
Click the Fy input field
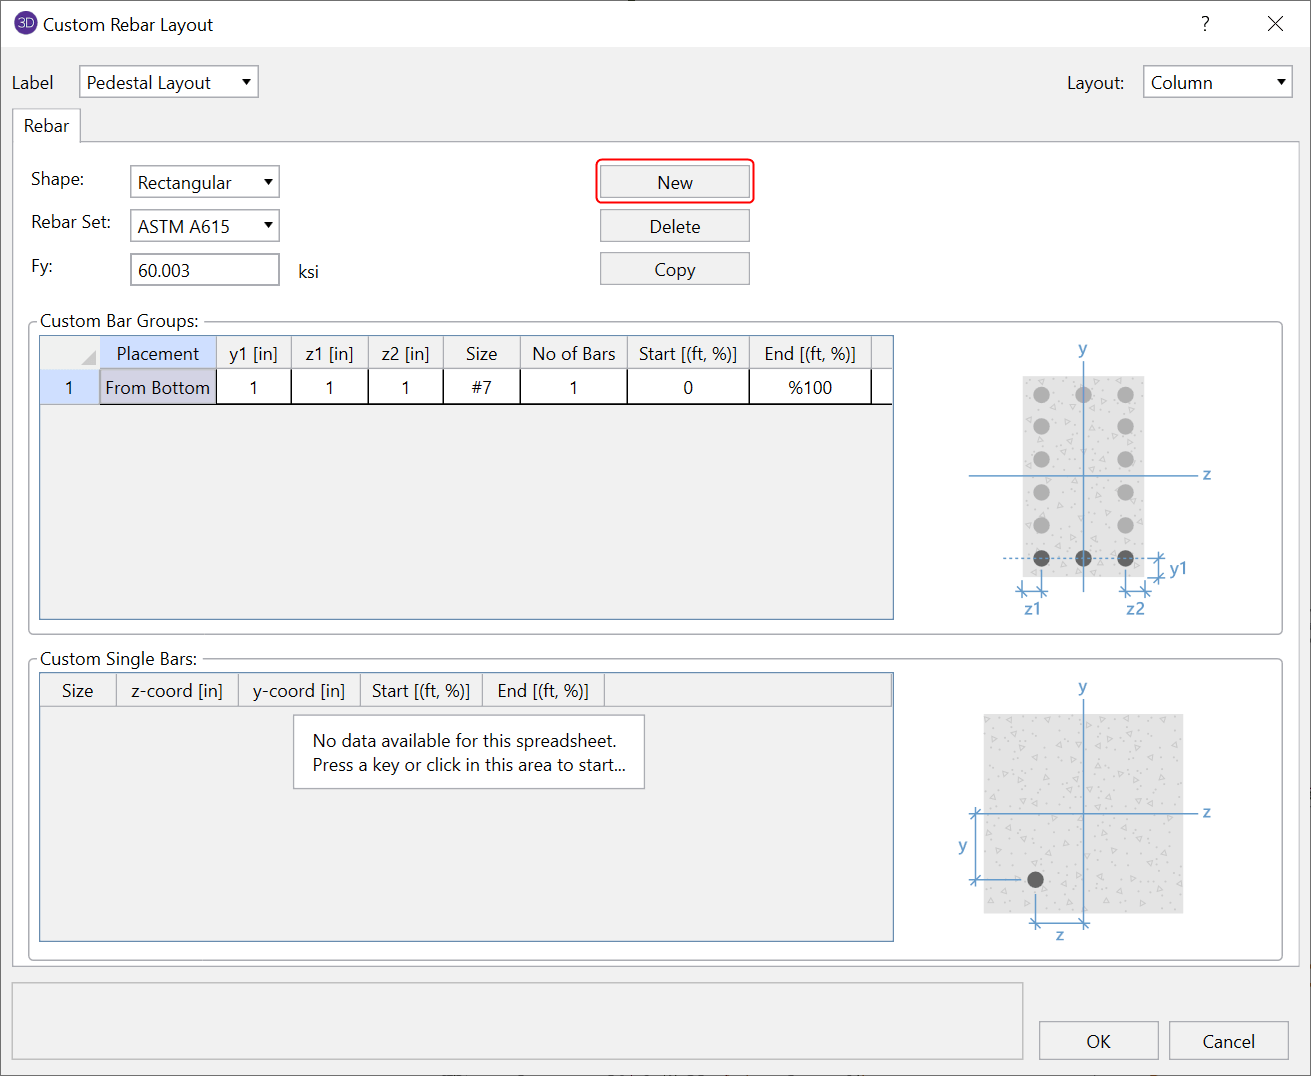coord(204,270)
